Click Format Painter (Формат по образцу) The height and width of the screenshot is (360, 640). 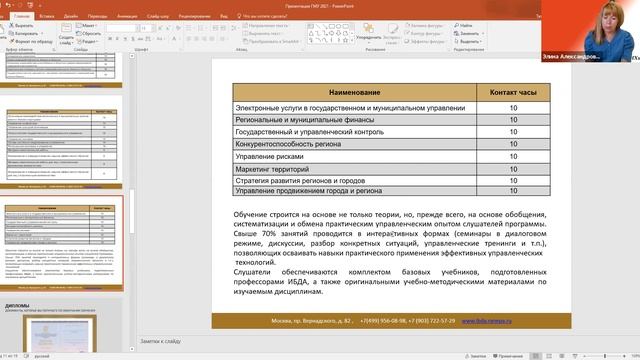[31, 42]
